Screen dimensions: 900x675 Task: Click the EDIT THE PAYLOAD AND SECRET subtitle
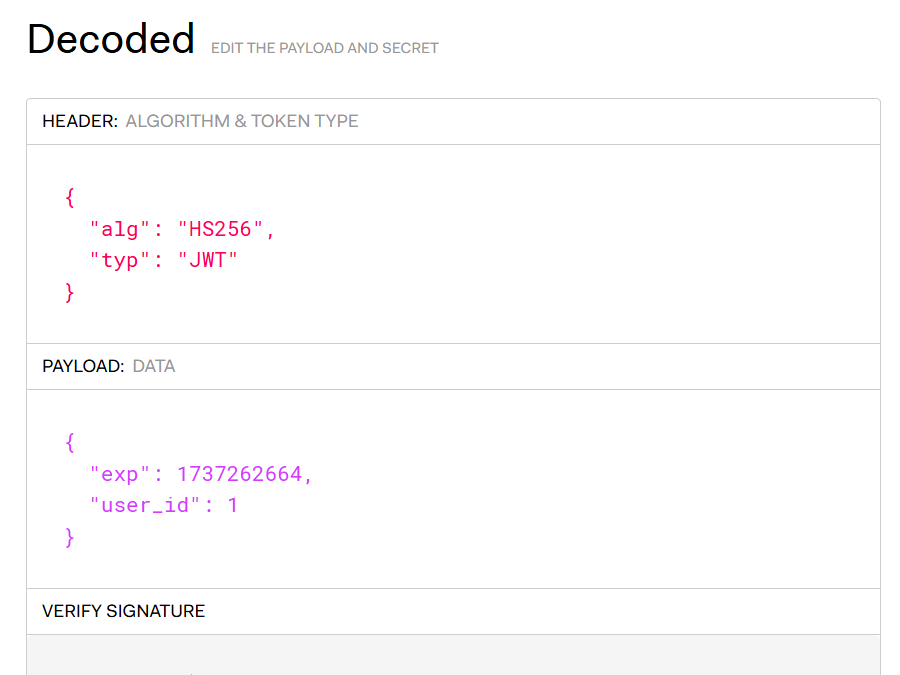tap(324, 48)
